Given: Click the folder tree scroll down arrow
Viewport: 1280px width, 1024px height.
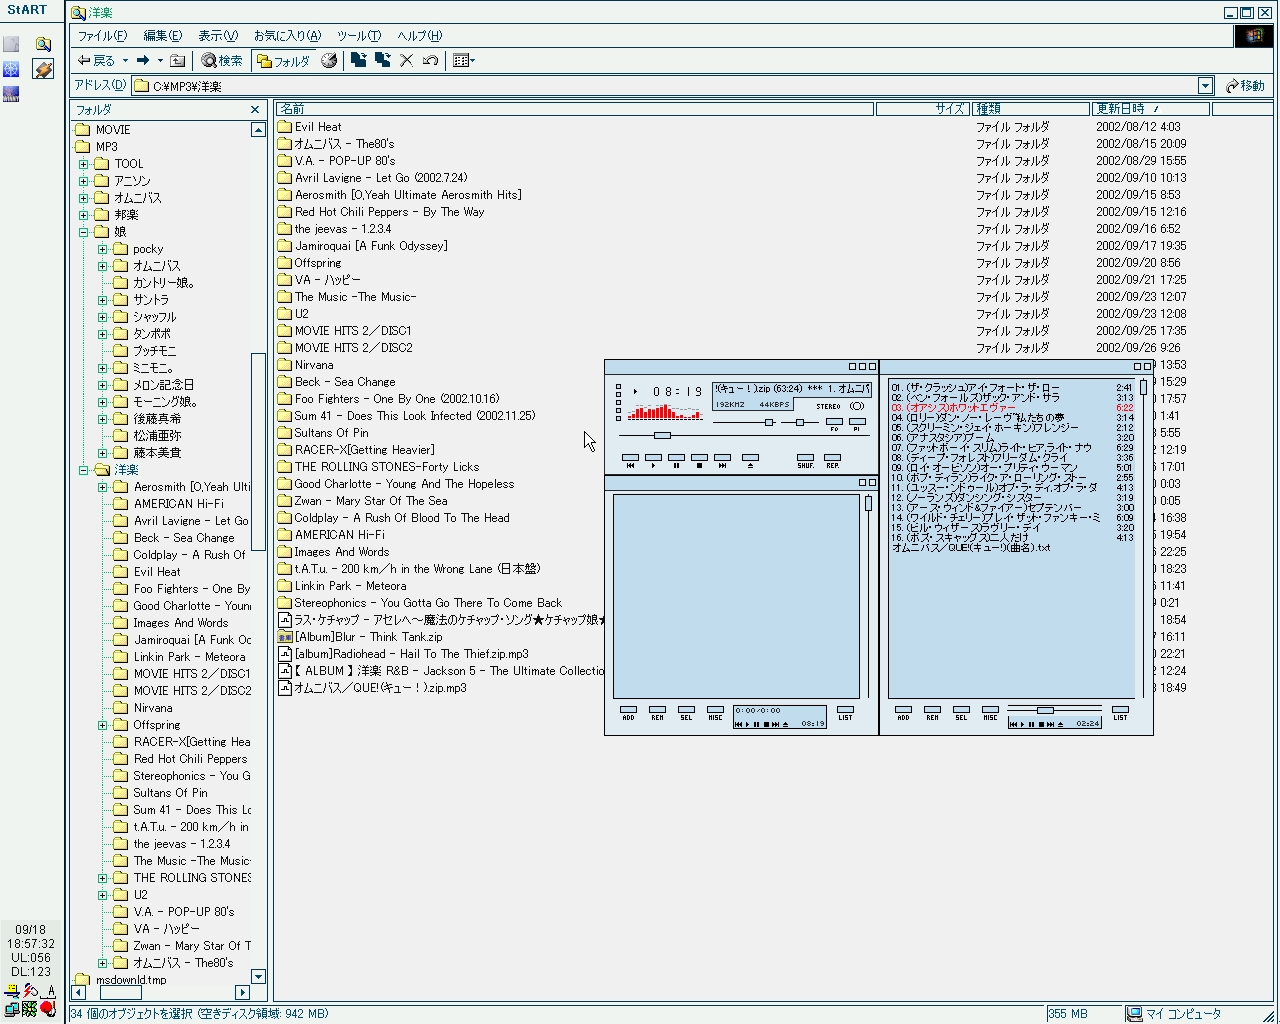Looking at the screenshot, I should (x=258, y=977).
